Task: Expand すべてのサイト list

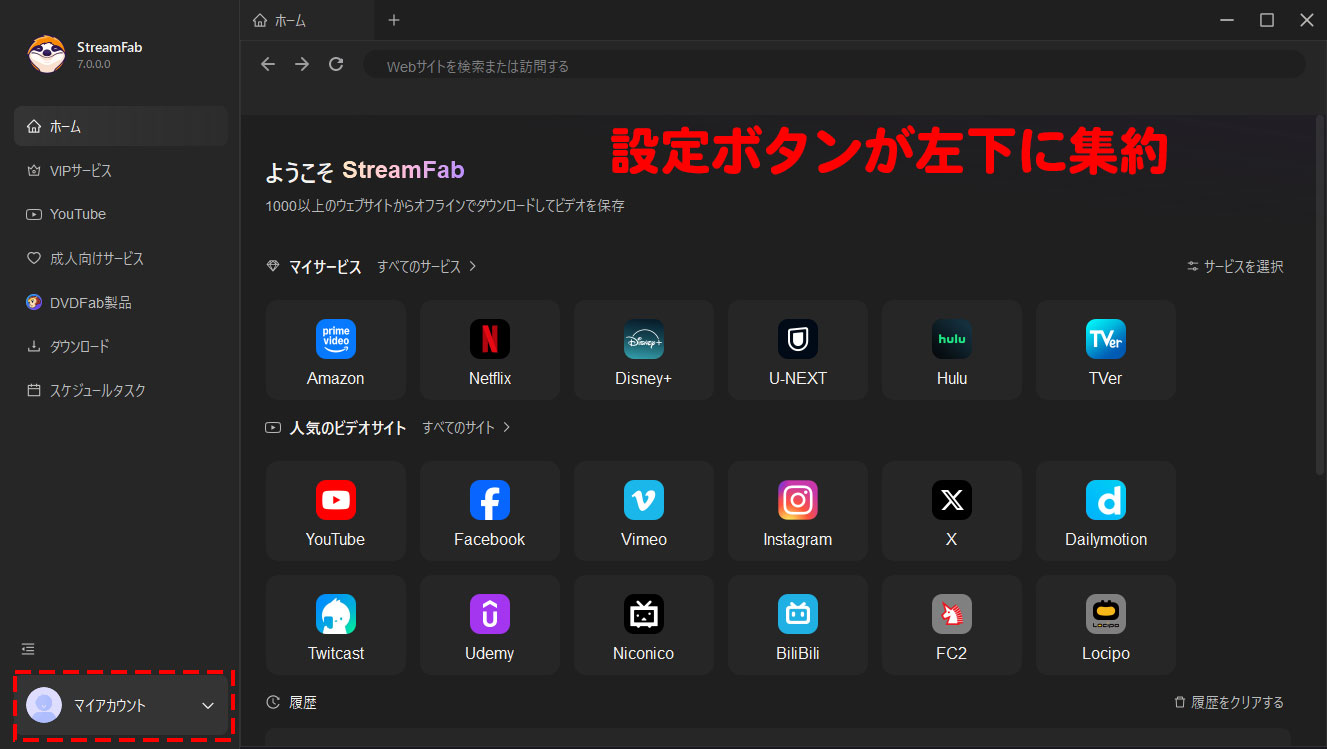Action: 466,428
